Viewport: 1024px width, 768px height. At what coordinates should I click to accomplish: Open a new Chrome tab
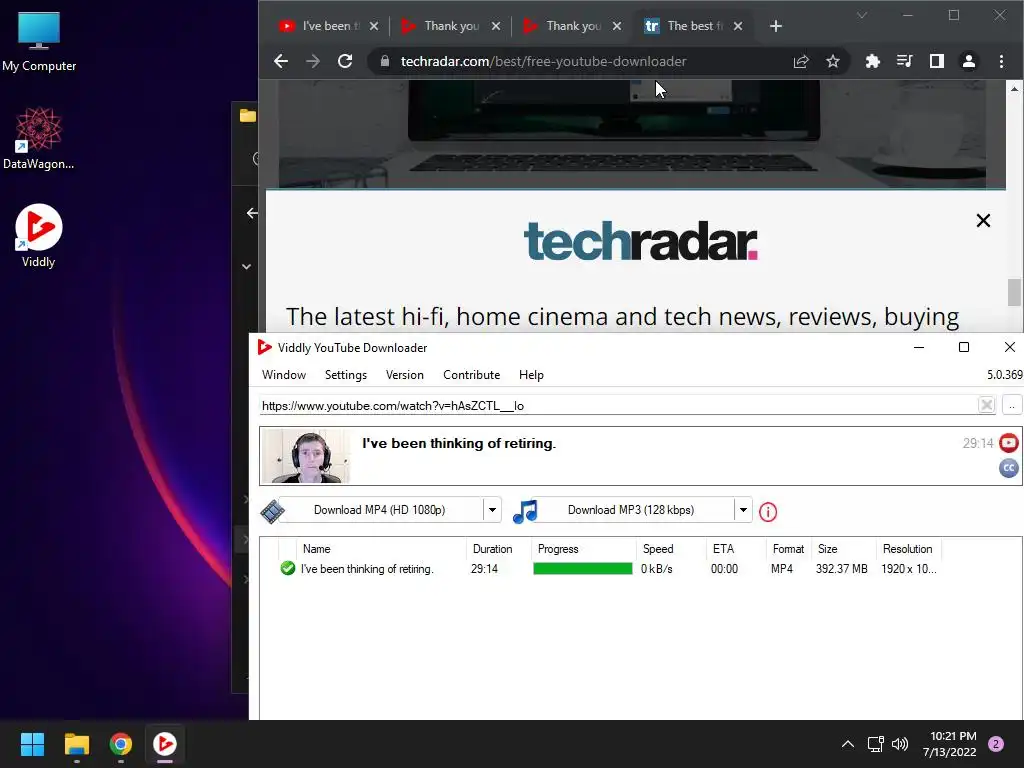[776, 26]
